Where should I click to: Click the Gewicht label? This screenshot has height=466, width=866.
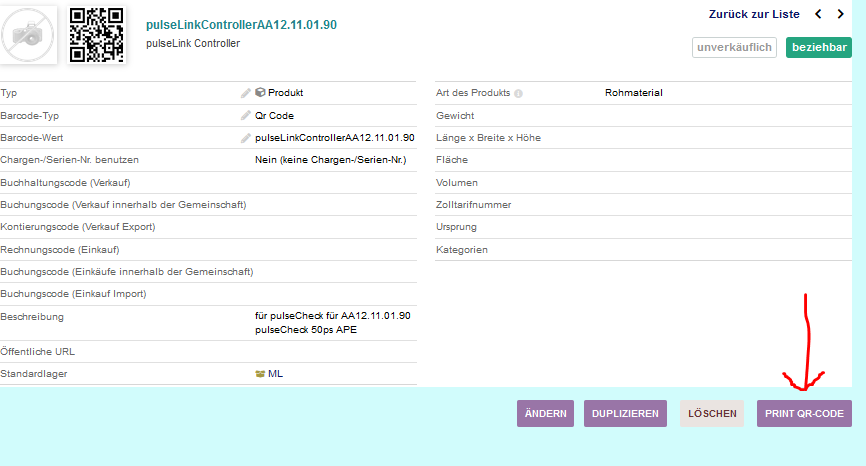(455, 115)
